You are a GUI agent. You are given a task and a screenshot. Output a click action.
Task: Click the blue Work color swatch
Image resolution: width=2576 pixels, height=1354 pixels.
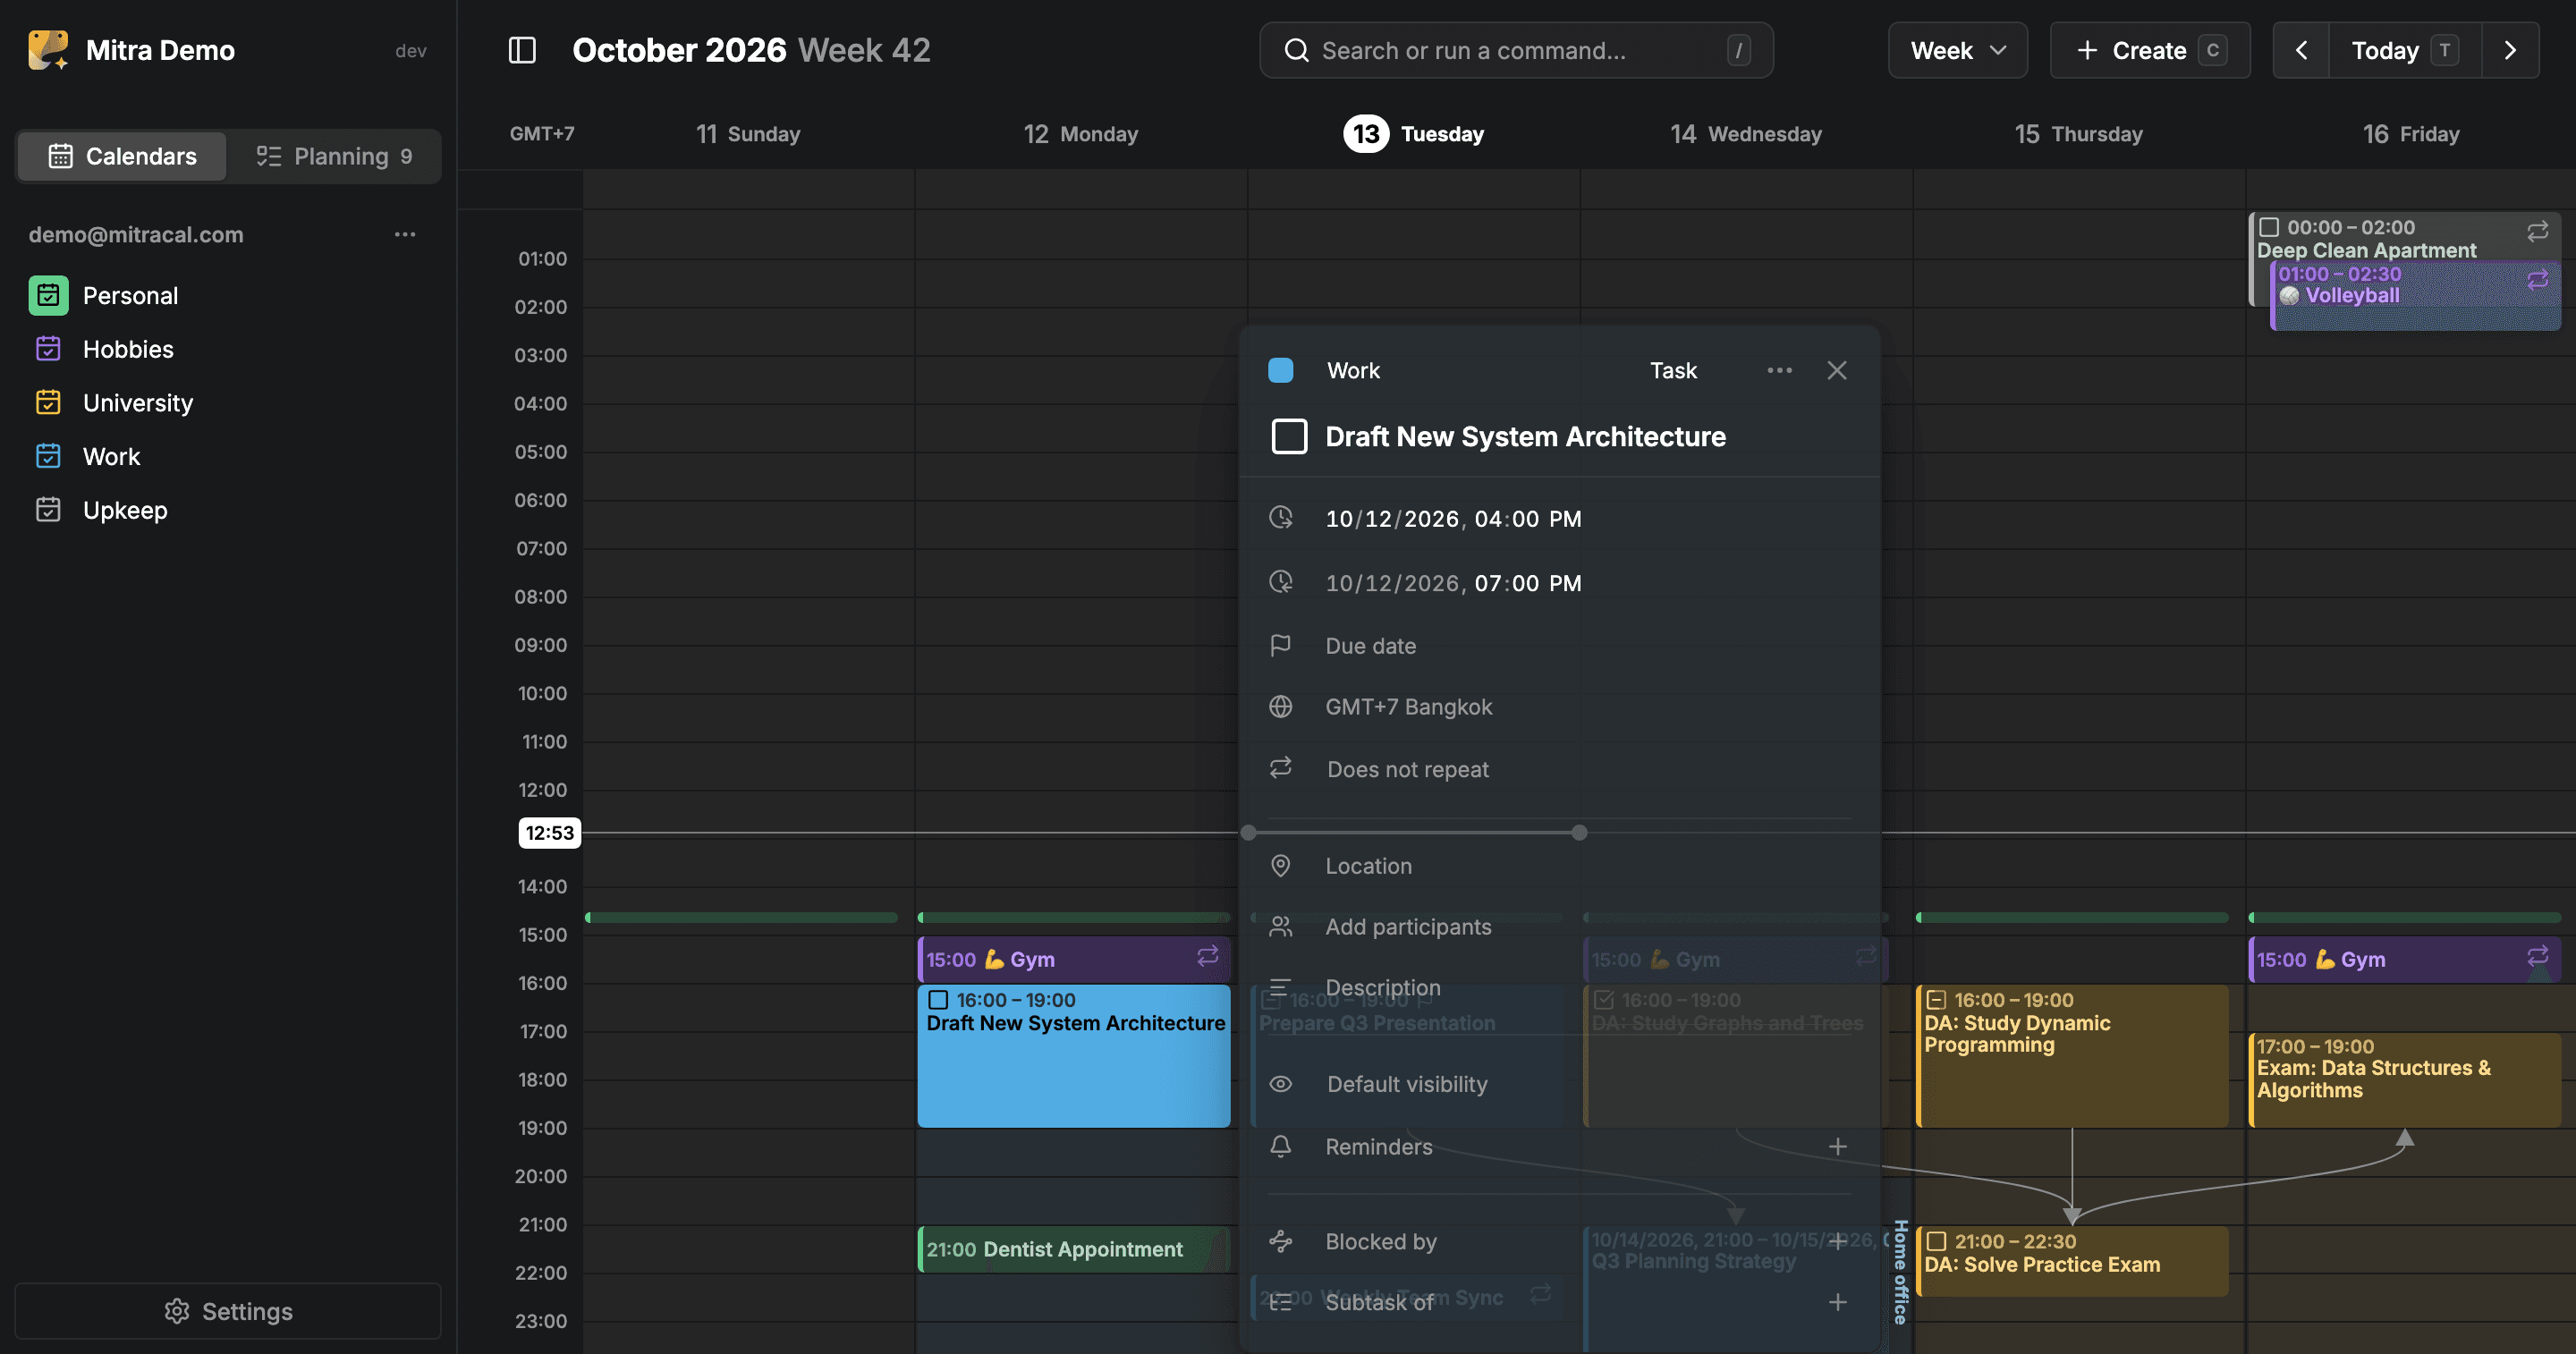[x=1280, y=370]
